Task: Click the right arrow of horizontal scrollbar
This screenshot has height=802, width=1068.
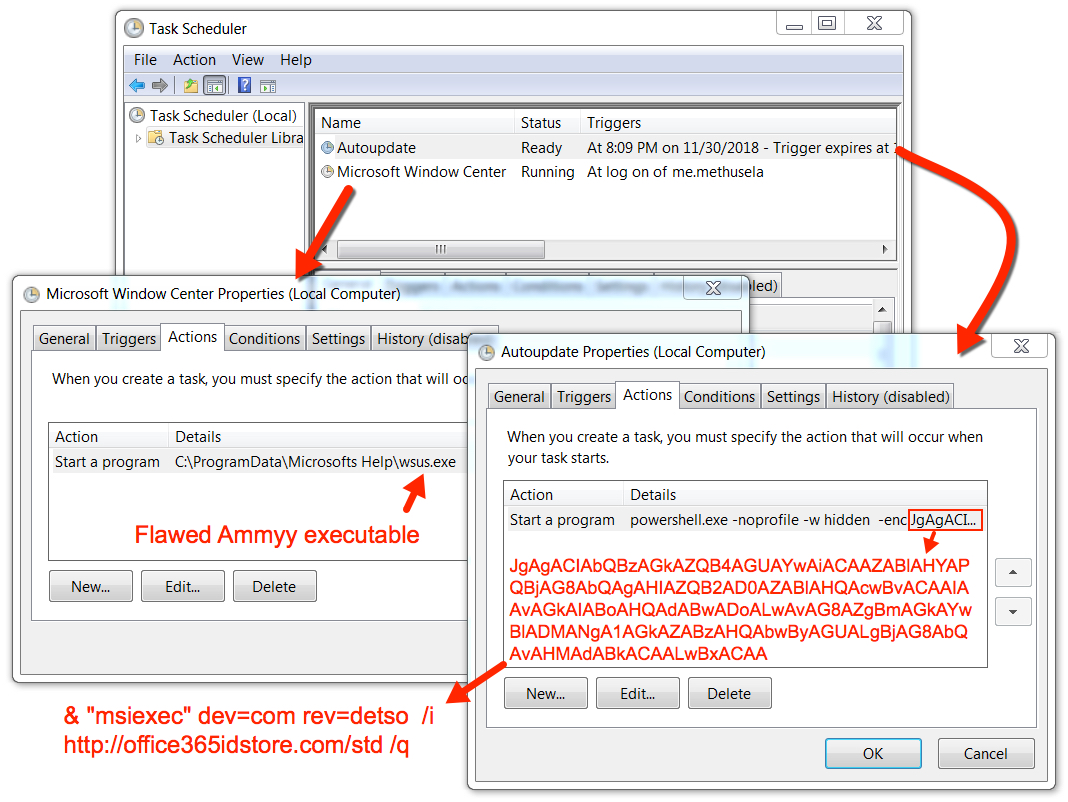Action: point(885,249)
